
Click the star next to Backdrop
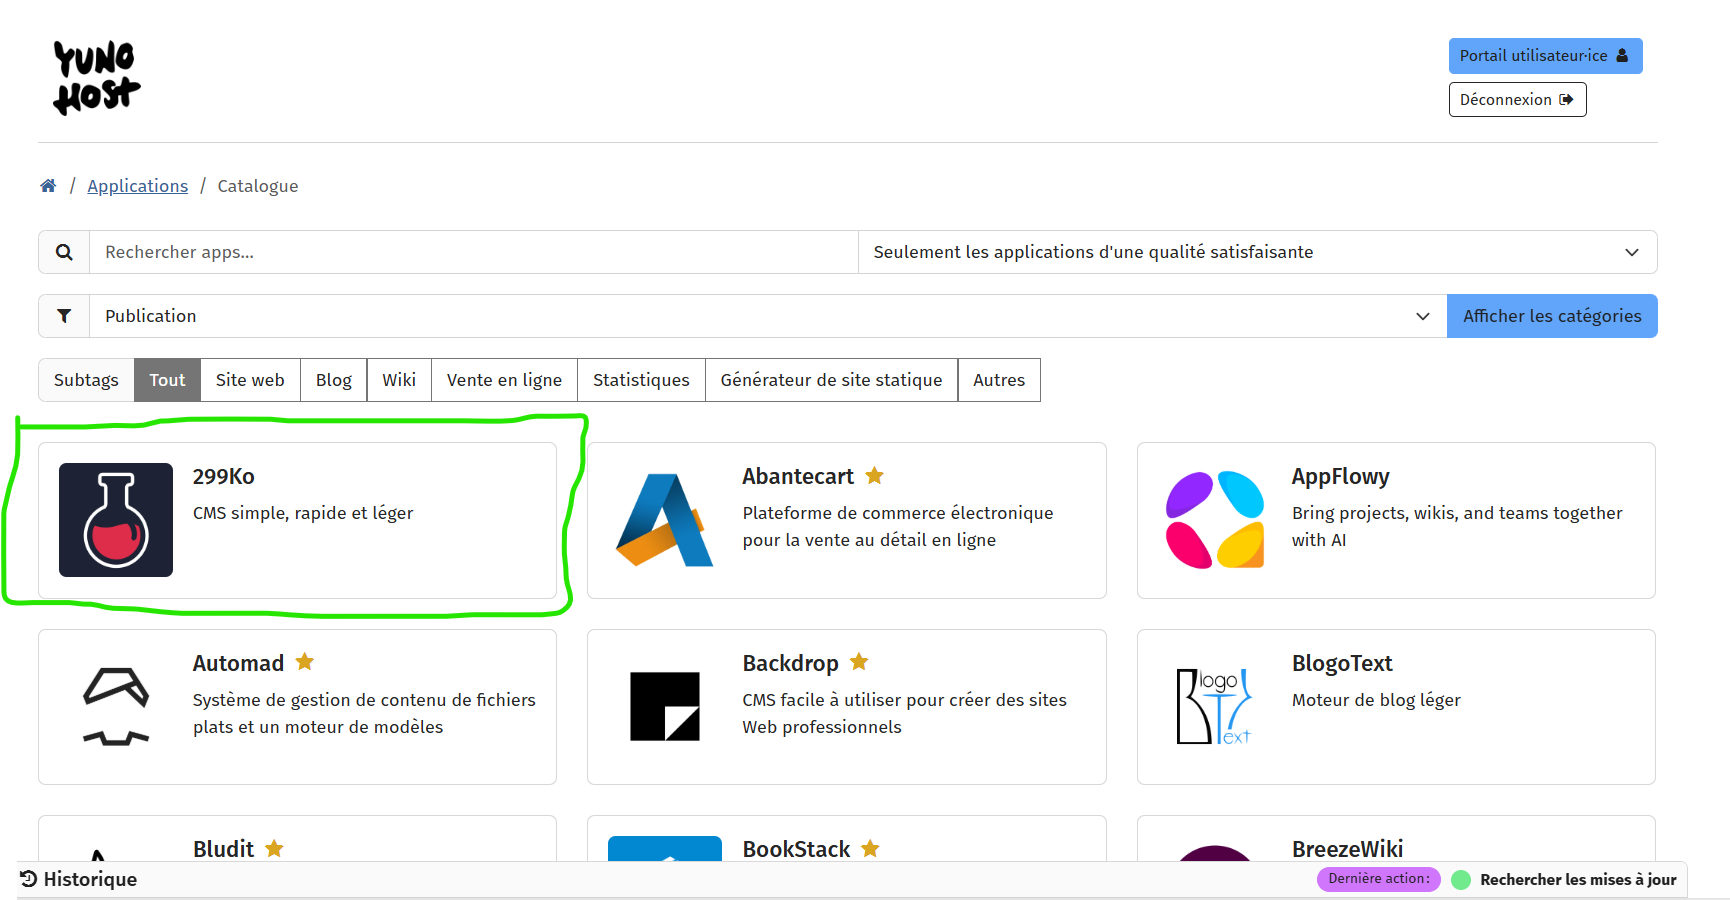(x=859, y=662)
